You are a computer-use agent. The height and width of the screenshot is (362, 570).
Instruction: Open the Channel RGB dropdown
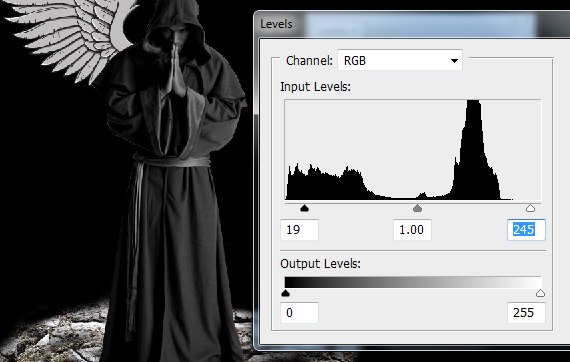click(x=400, y=60)
